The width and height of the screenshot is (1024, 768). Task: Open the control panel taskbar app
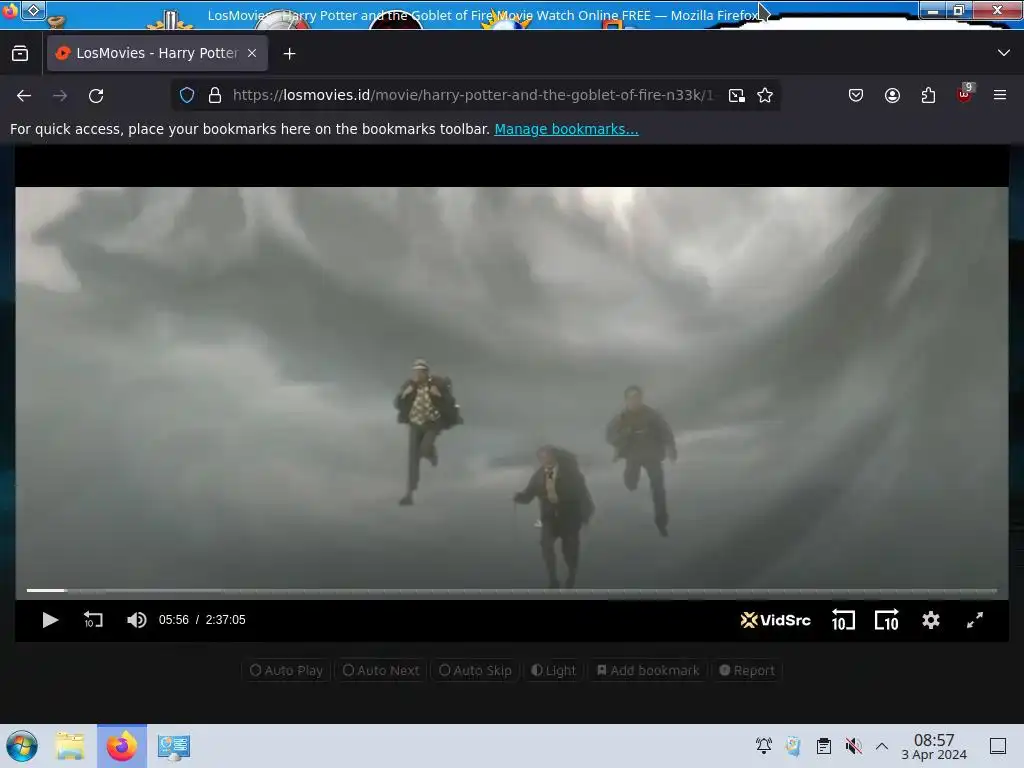[x=174, y=746]
